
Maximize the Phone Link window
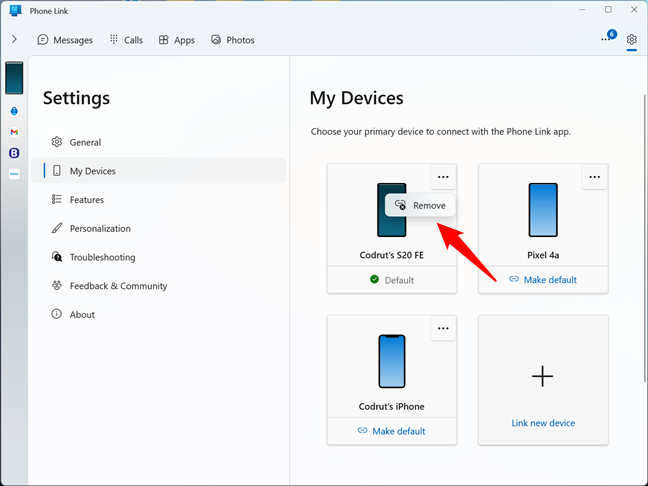point(608,10)
